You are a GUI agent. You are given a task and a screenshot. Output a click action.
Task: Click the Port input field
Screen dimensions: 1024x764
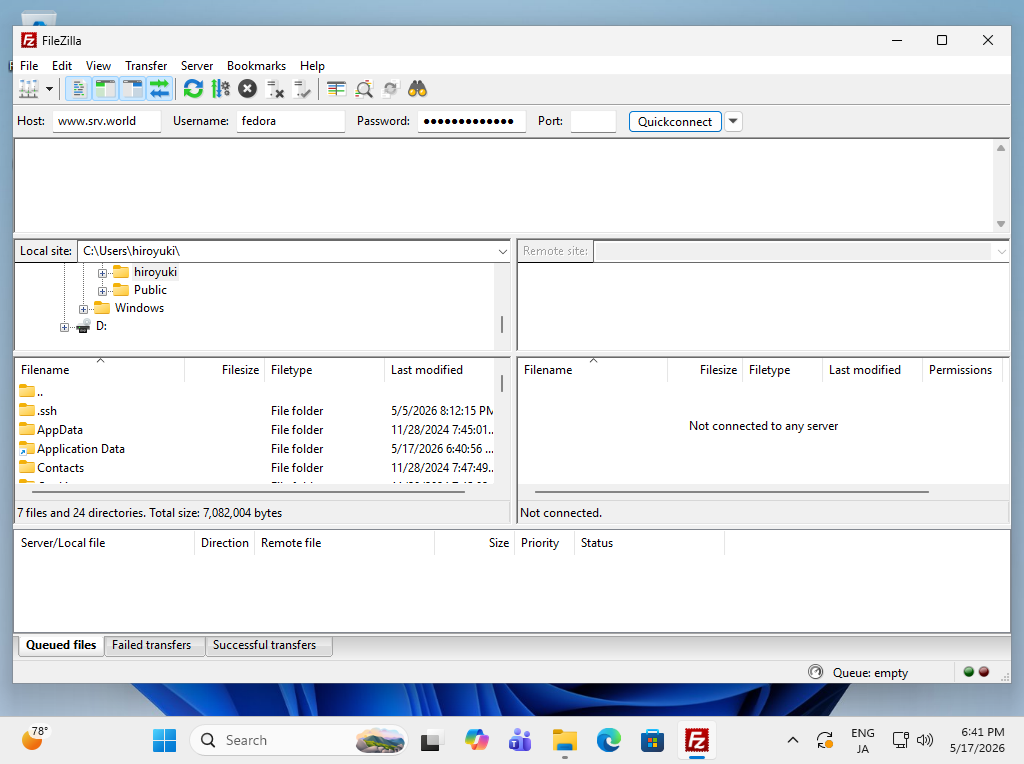593,121
